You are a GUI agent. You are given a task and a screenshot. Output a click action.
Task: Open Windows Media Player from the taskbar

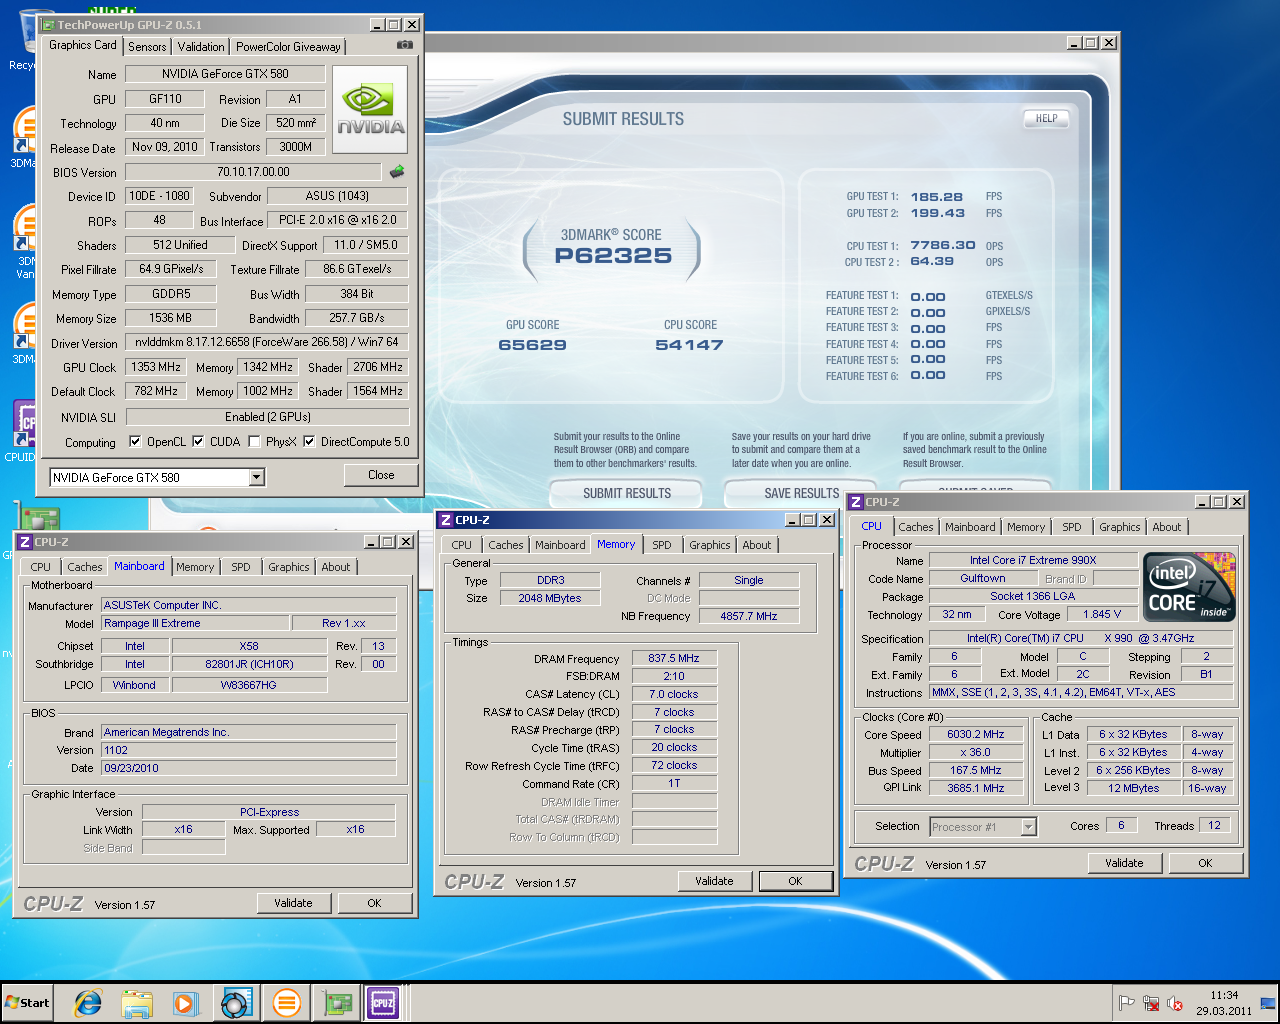click(x=186, y=1003)
